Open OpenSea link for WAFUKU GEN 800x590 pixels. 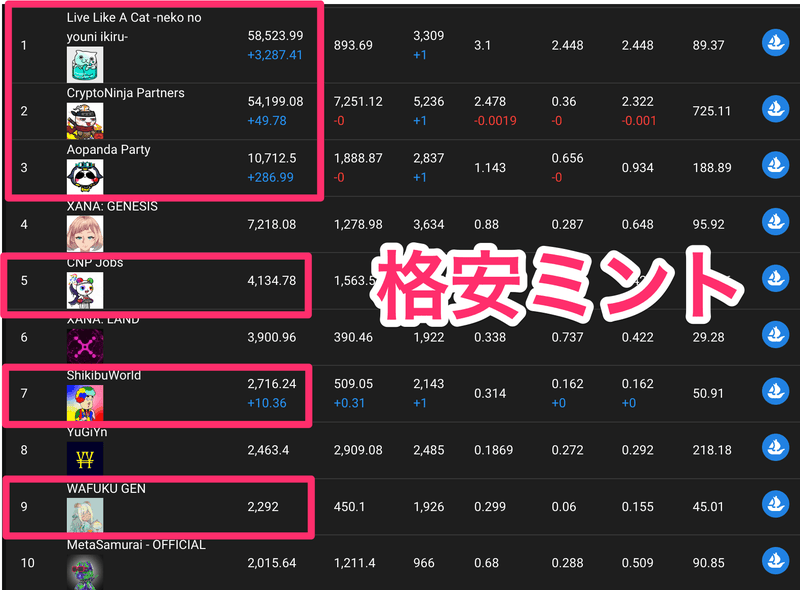[x=776, y=504]
